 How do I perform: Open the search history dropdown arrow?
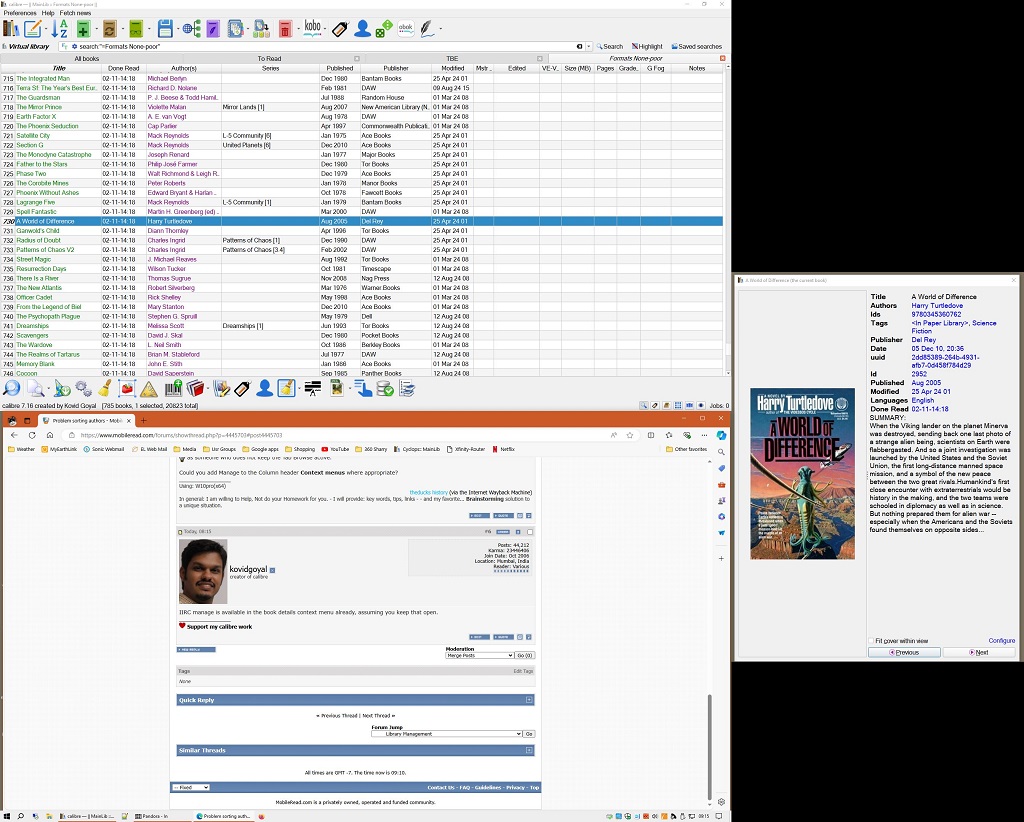(588, 46)
